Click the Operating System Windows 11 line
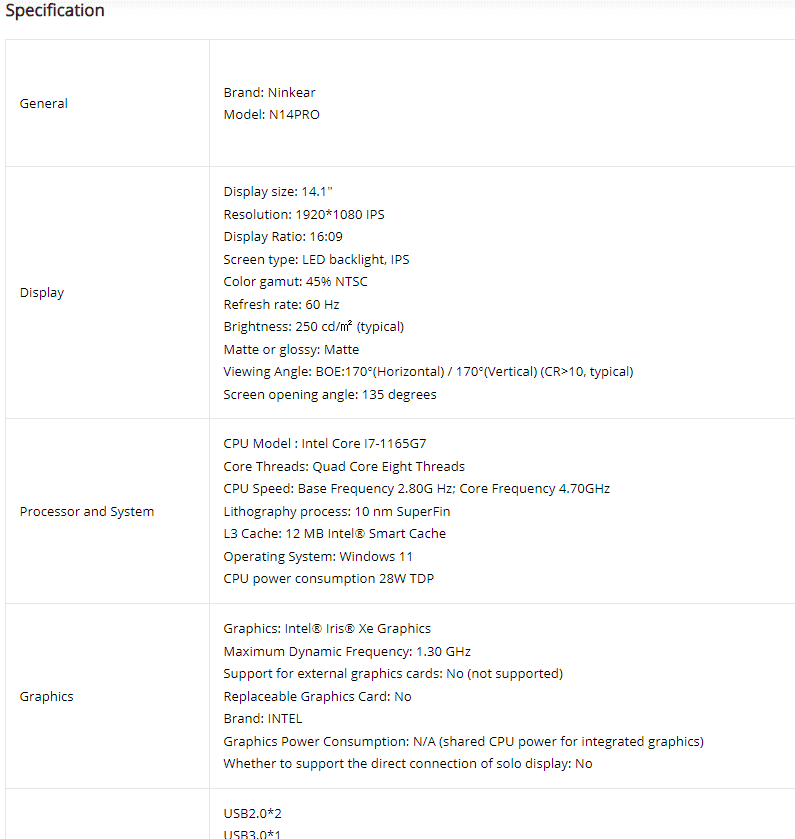Viewport: 795px width, 839px height. coord(318,556)
